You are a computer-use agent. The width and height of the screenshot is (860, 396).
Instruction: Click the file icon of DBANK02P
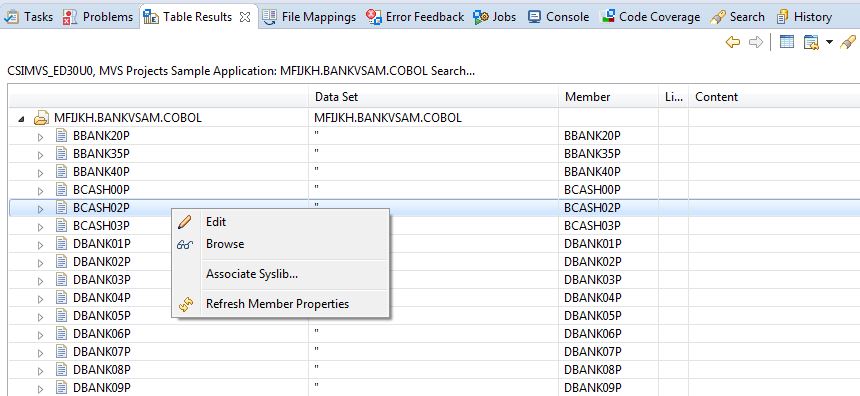click(x=62, y=262)
